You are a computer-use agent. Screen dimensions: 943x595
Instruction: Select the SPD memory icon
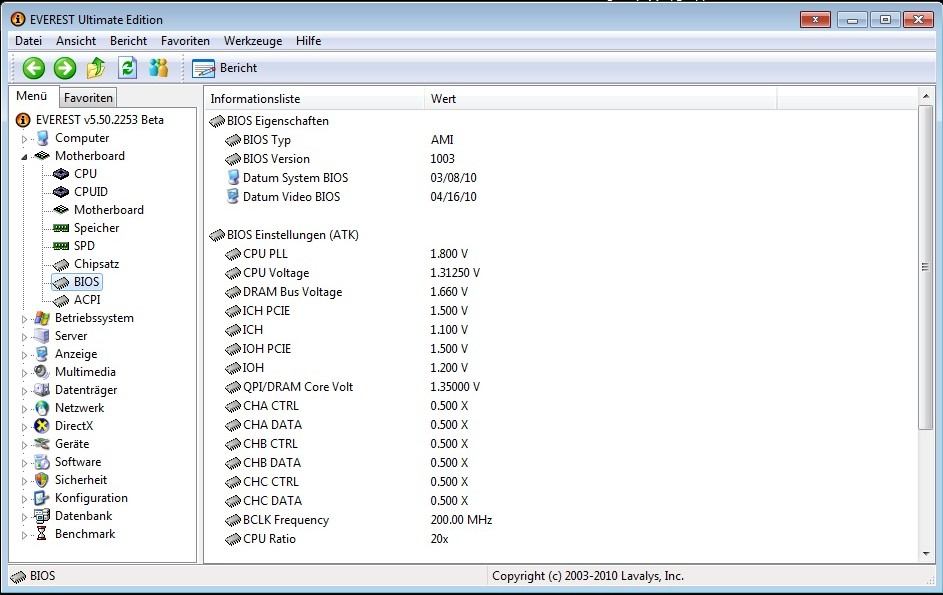(x=61, y=246)
